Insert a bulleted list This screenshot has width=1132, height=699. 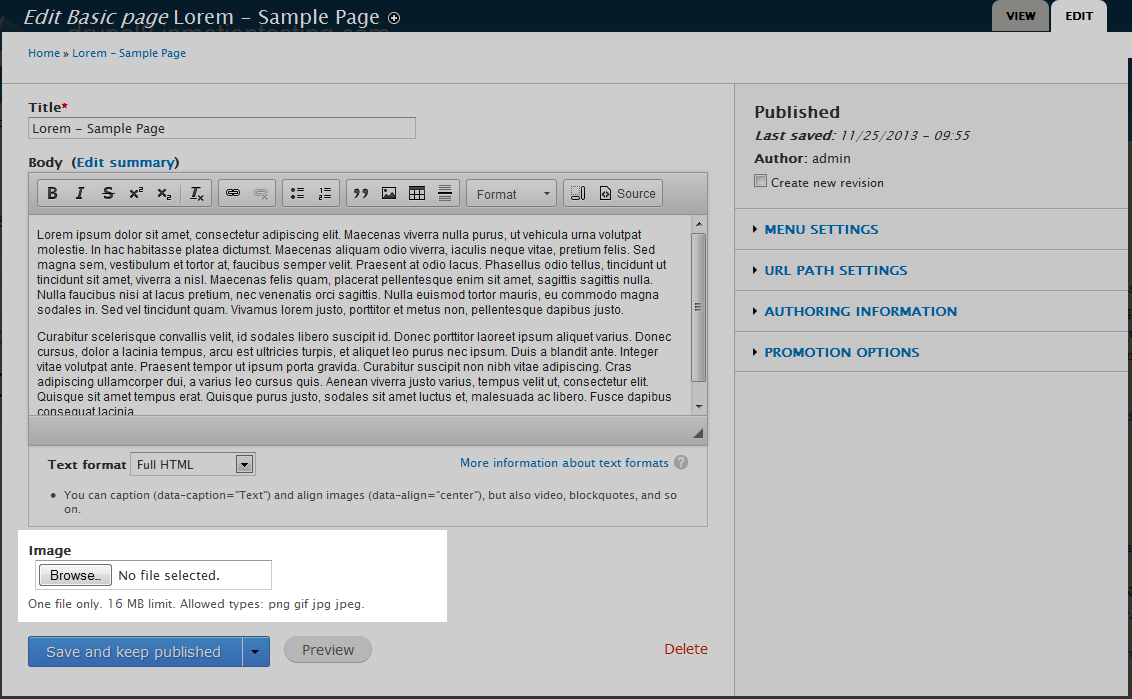pos(297,194)
